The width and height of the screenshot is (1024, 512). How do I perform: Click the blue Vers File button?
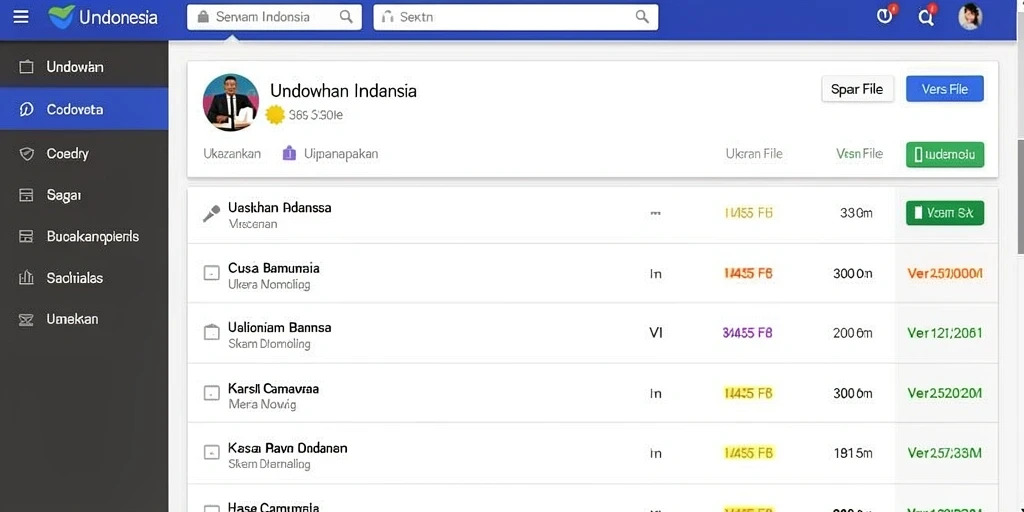944,89
